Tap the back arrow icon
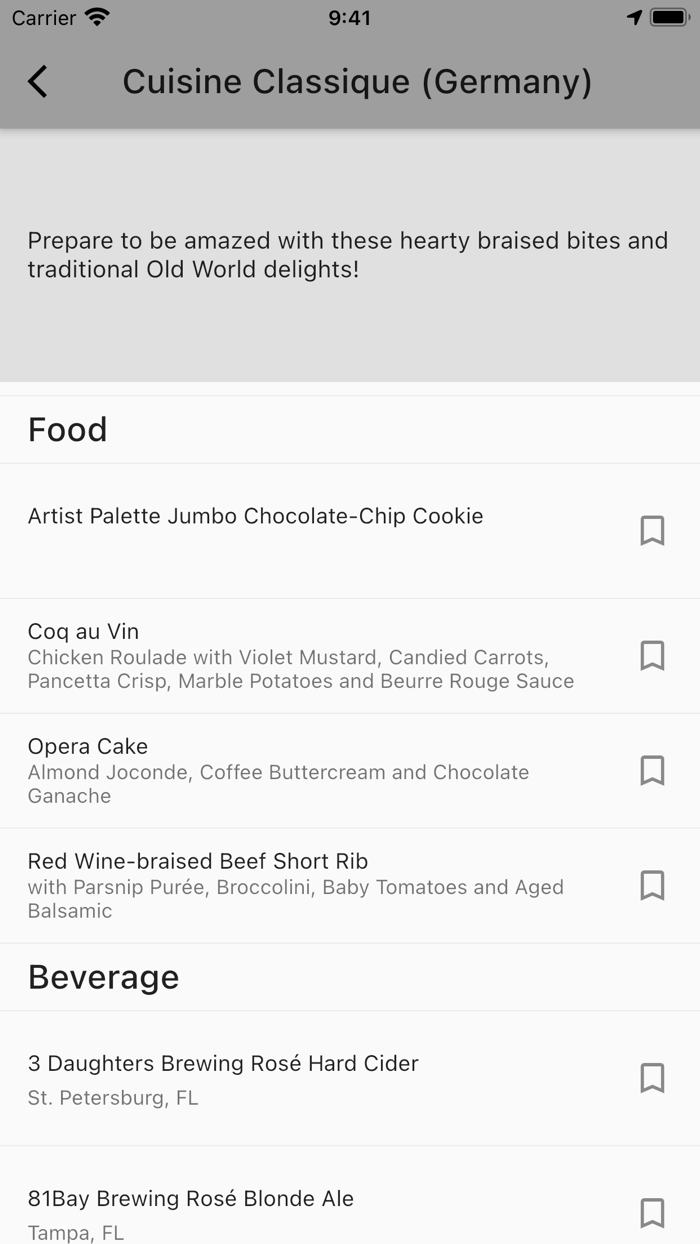 coord(38,81)
